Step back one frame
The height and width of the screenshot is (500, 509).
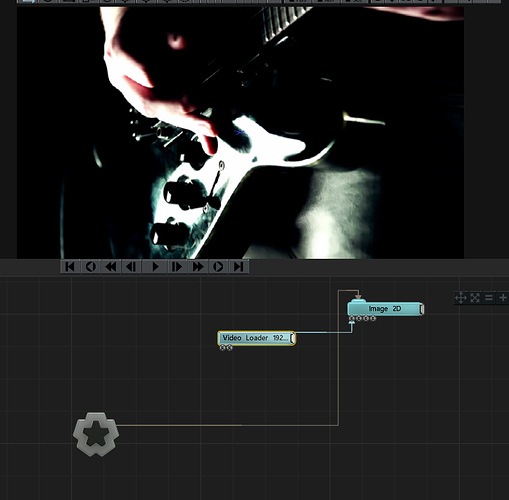(x=131, y=267)
